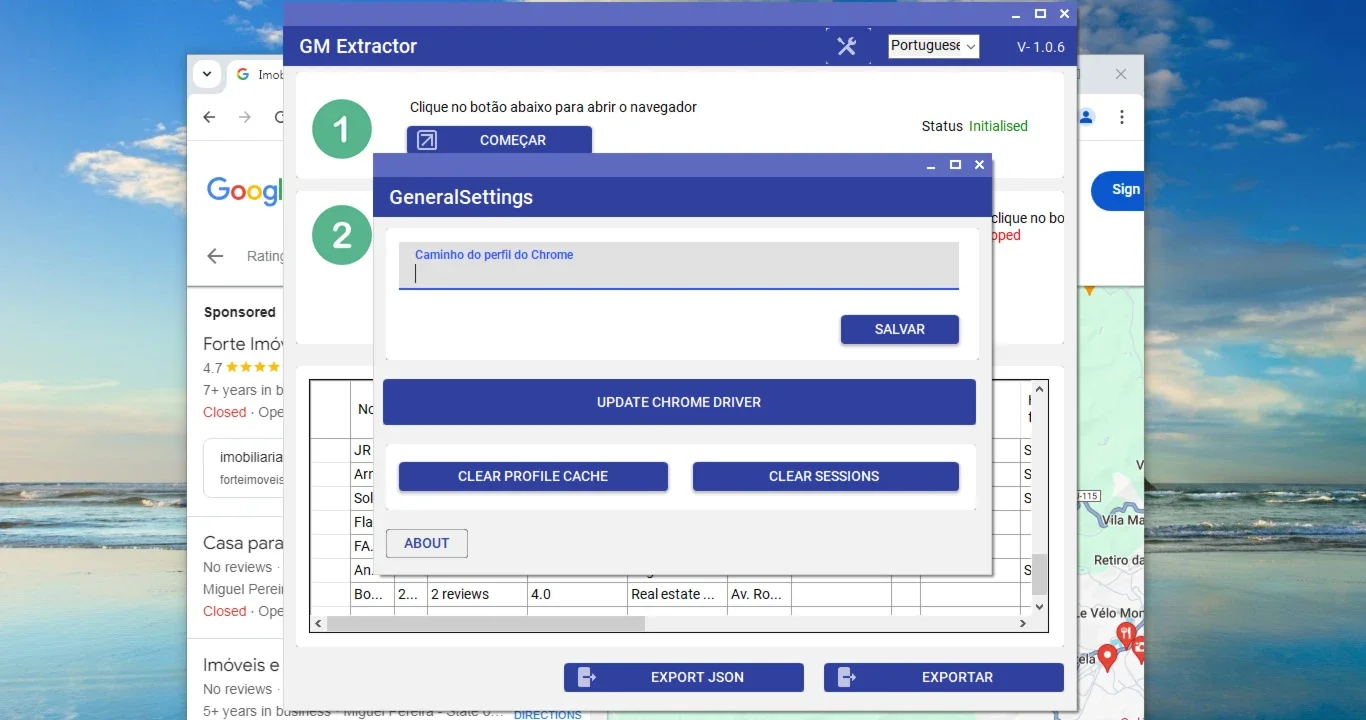Click the open-browser arrow icon on COMEÇAR

tap(427, 140)
